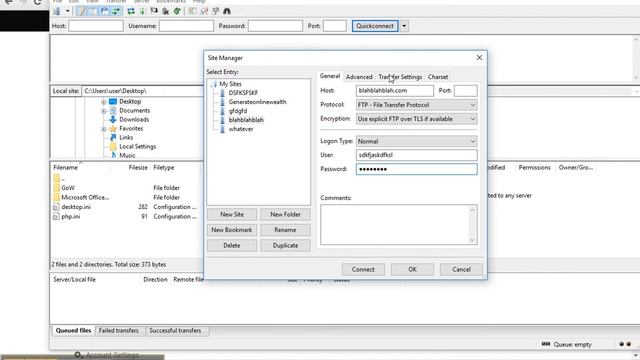Click the Favorites star icon

pyautogui.click(x=113, y=128)
